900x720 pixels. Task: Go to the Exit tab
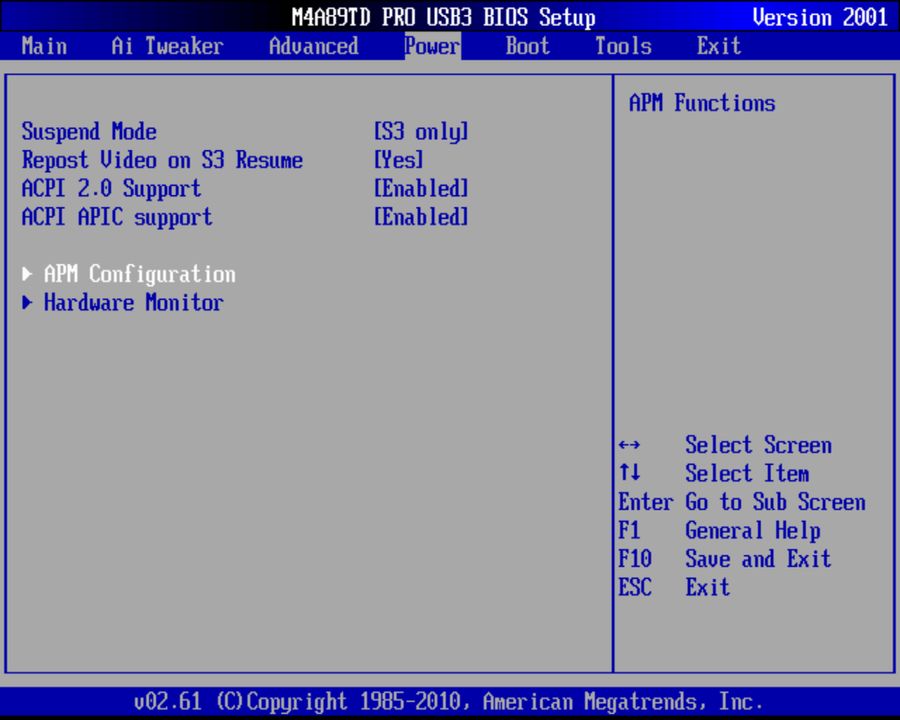click(x=718, y=46)
